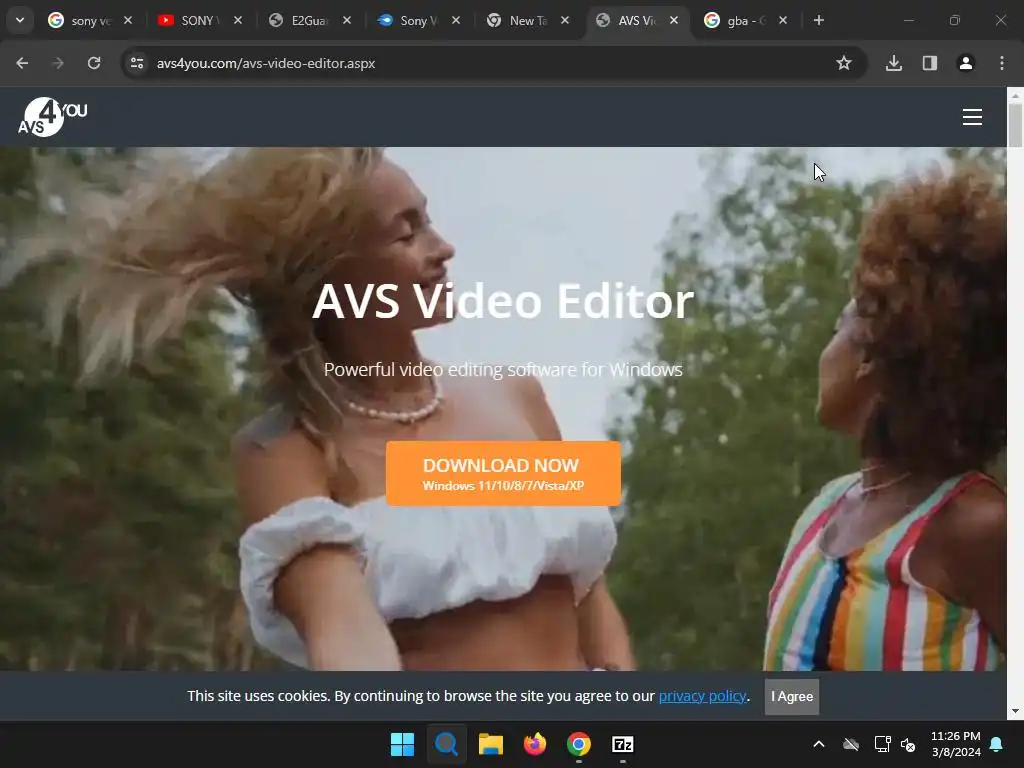Image resolution: width=1024 pixels, height=768 pixels.
Task: View site information icon in address bar
Action: (137, 63)
